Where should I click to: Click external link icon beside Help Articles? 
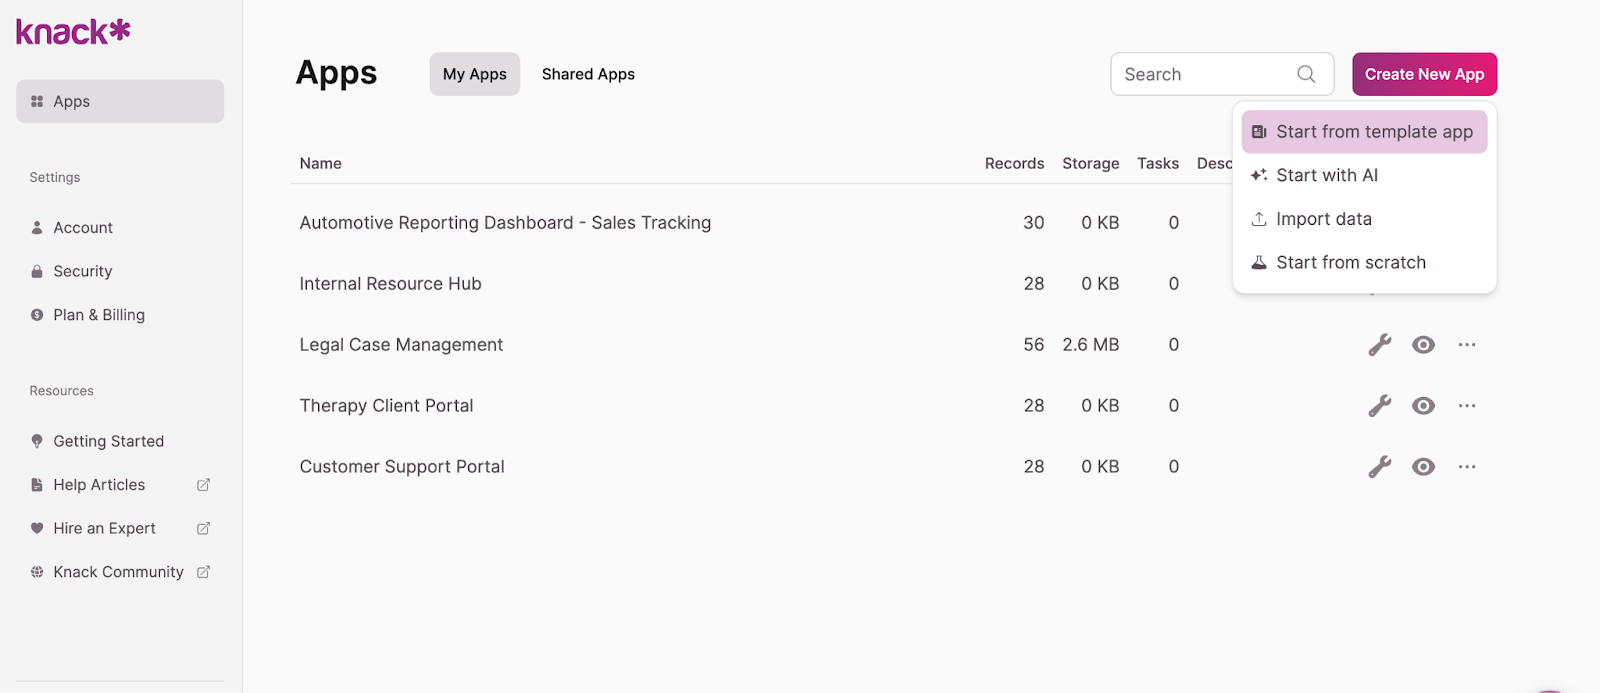[204, 485]
